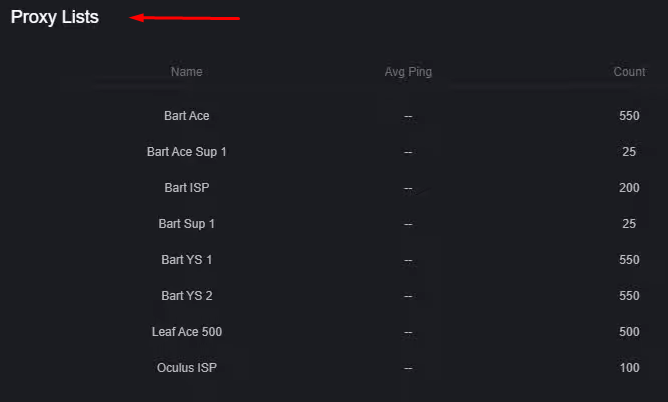
Task: Choose the Bart Sup 1 list
Action: (x=187, y=224)
